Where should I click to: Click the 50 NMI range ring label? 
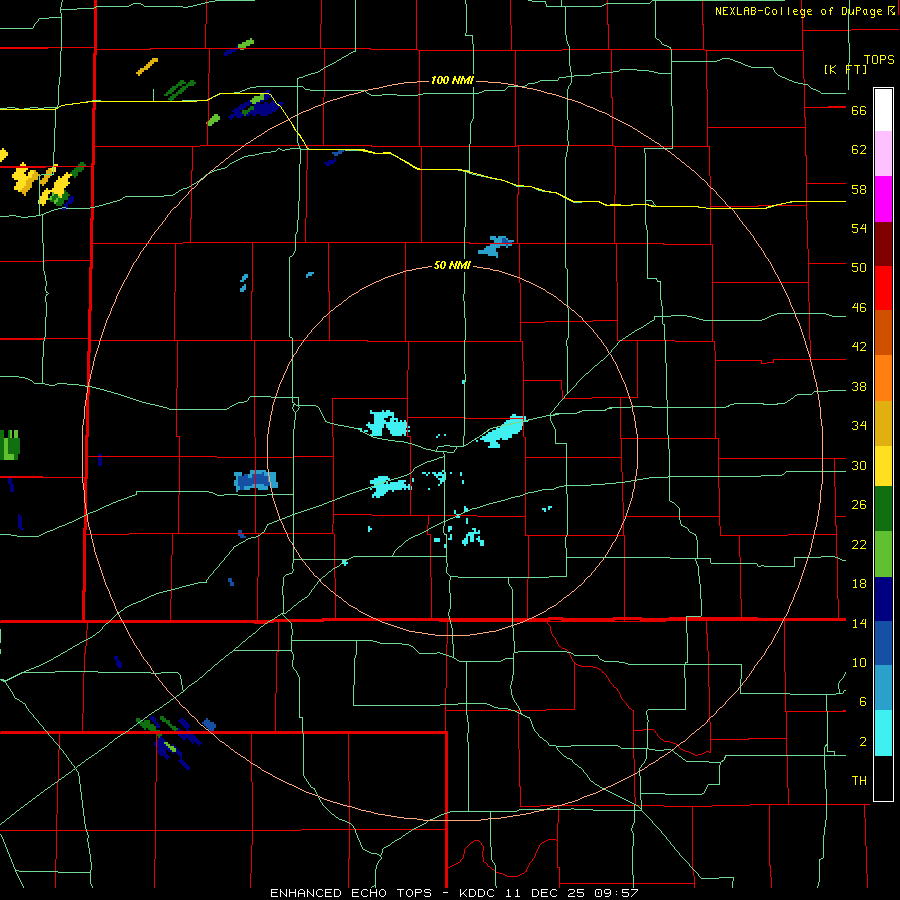pos(452,265)
